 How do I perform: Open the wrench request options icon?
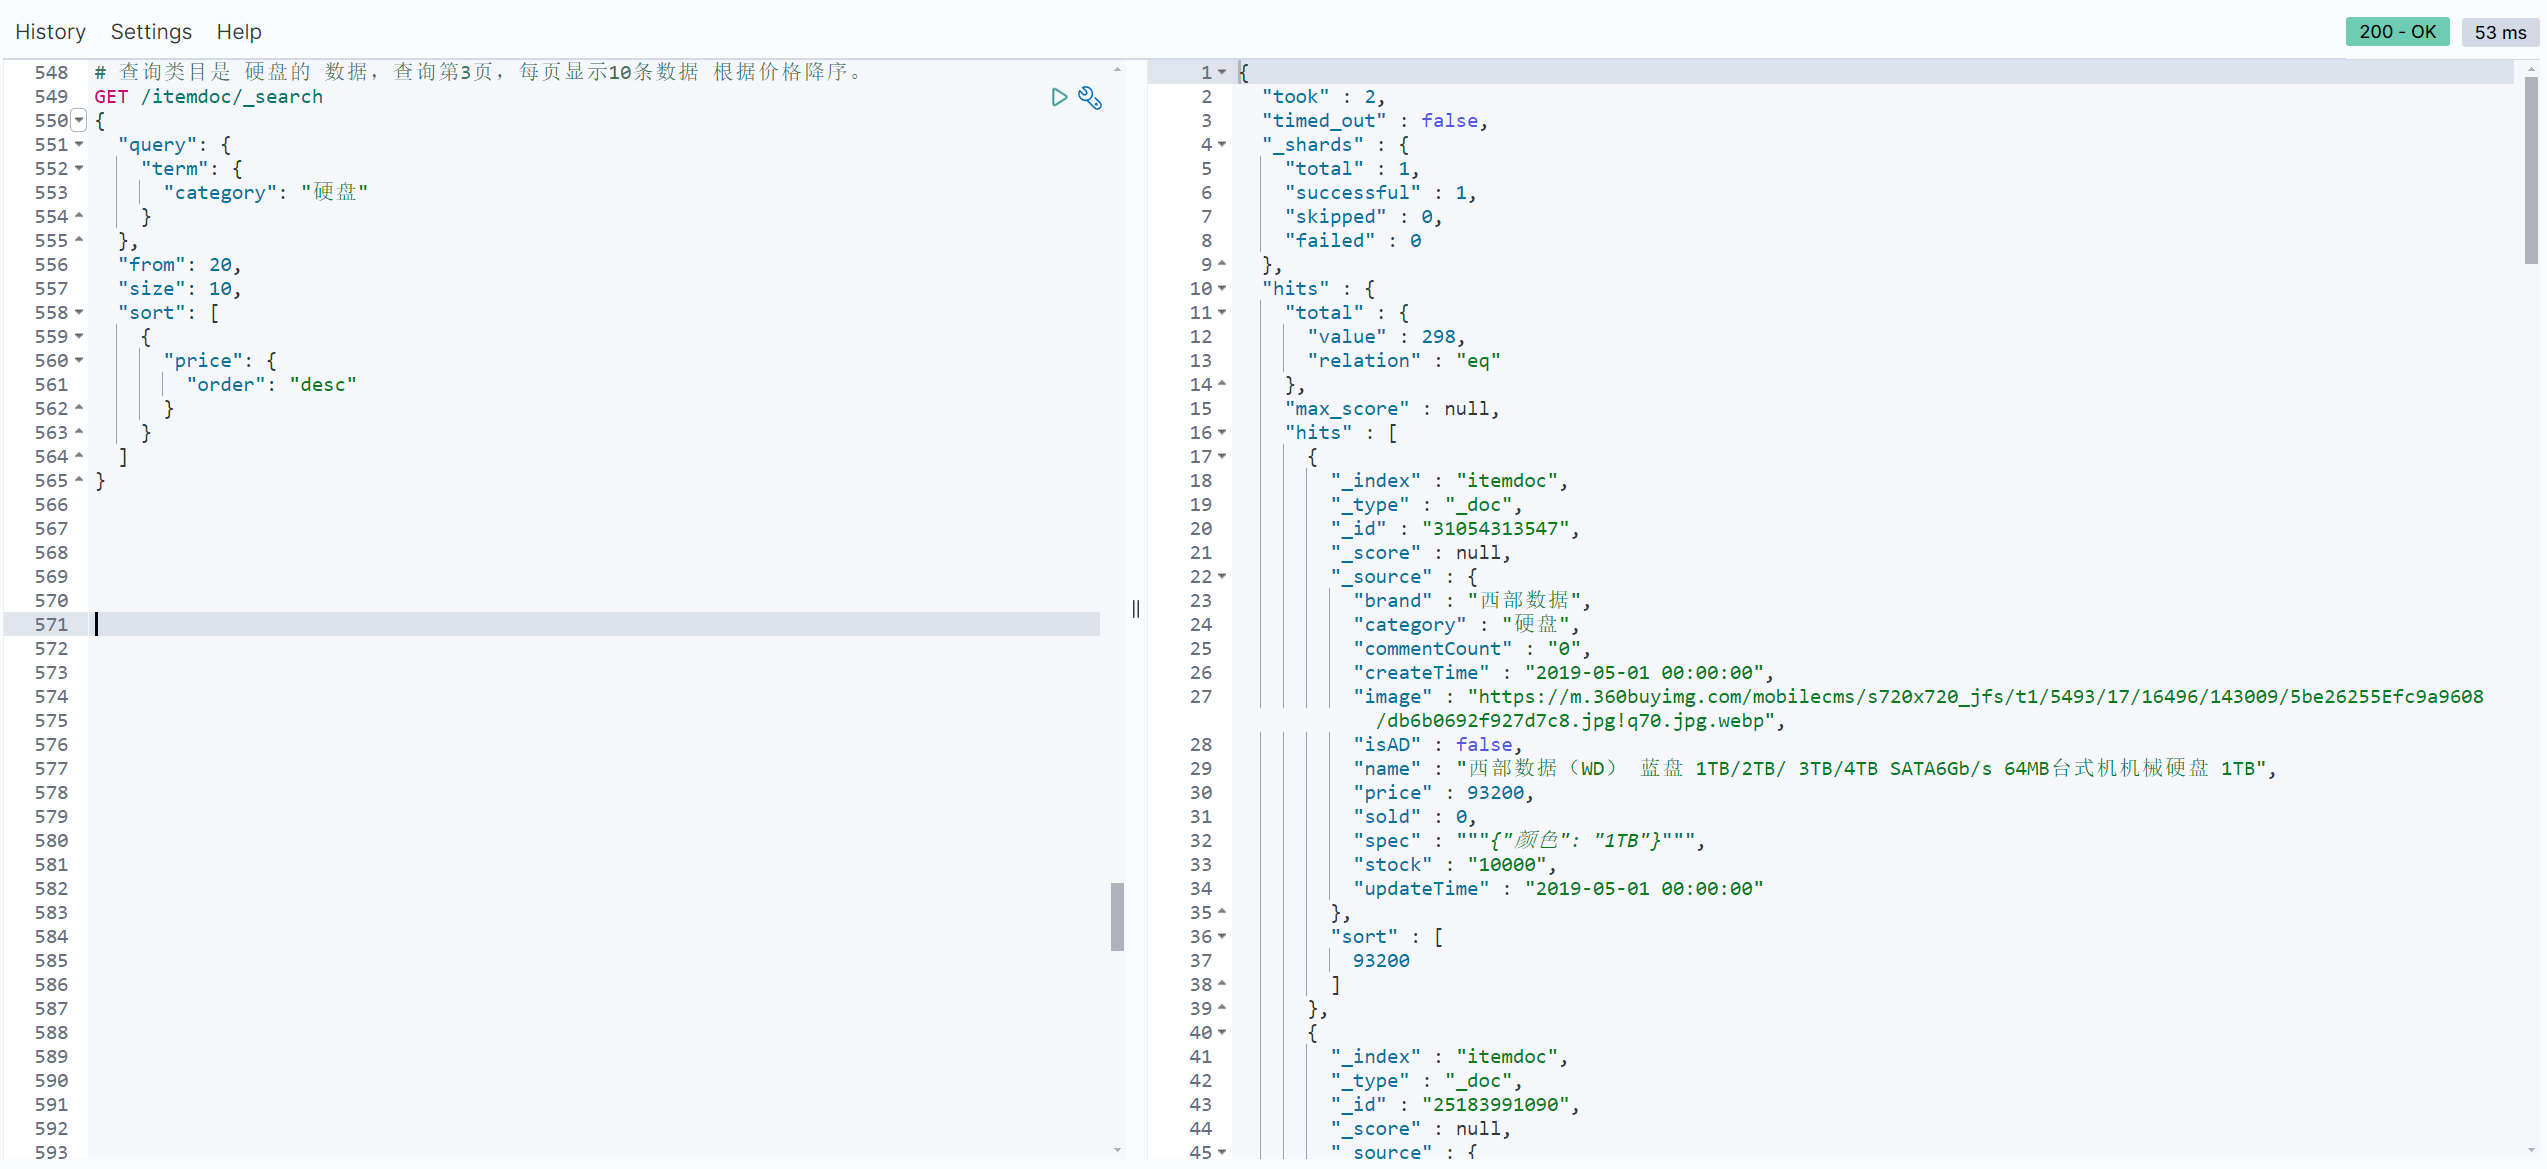[x=1090, y=98]
